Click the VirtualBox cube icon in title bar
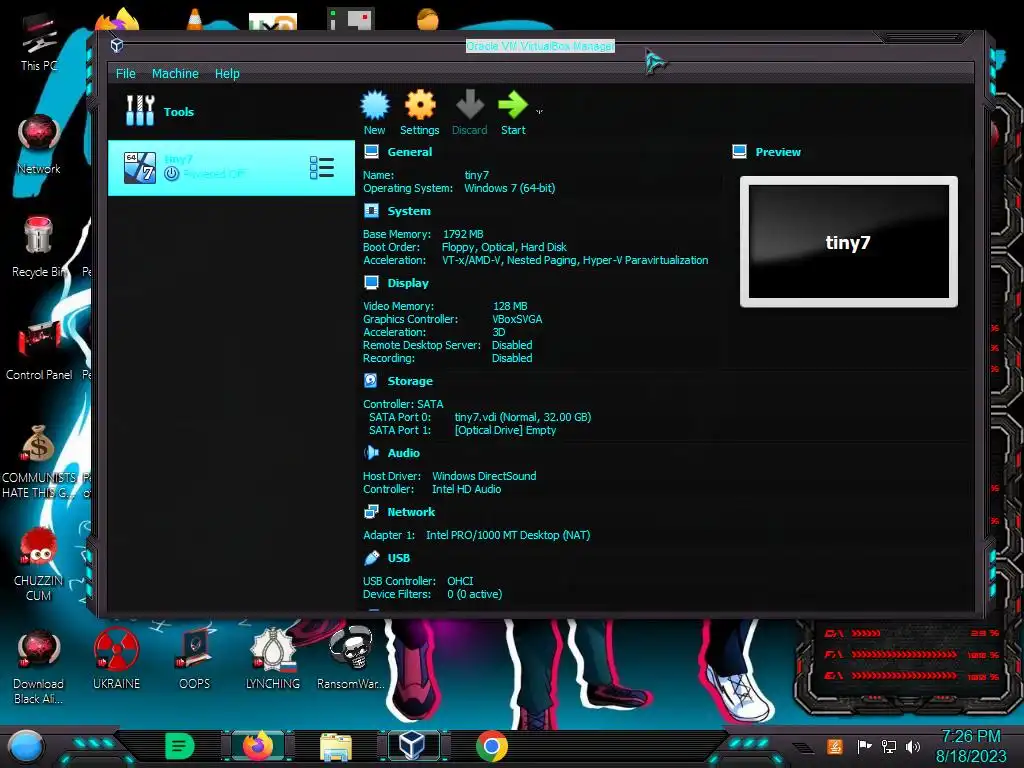1024x768 pixels. (117, 45)
